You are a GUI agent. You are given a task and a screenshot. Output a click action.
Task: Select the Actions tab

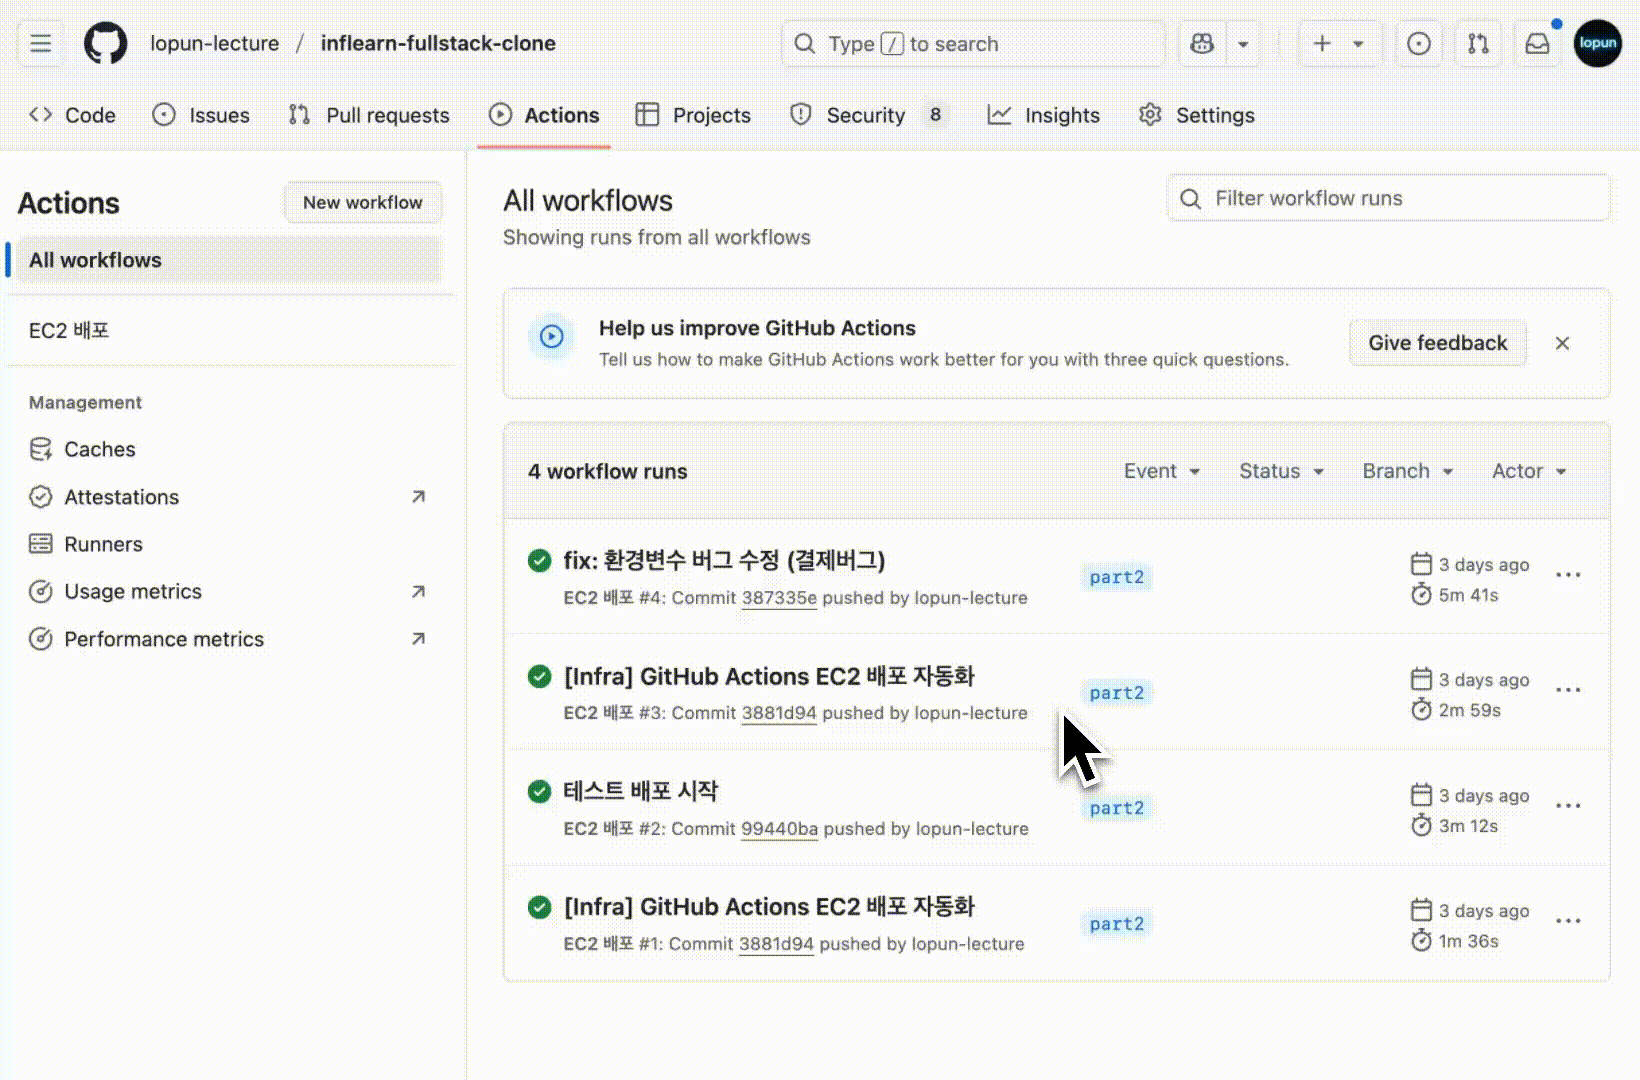544,115
